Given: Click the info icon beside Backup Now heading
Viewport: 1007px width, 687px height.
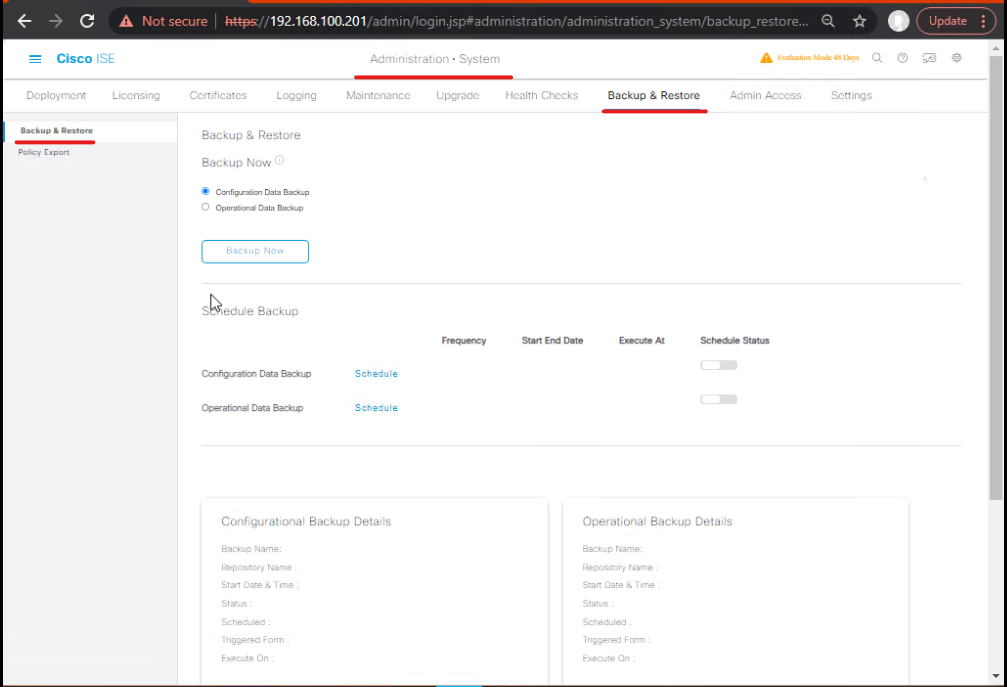Looking at the screenshot, I should 279,160.
